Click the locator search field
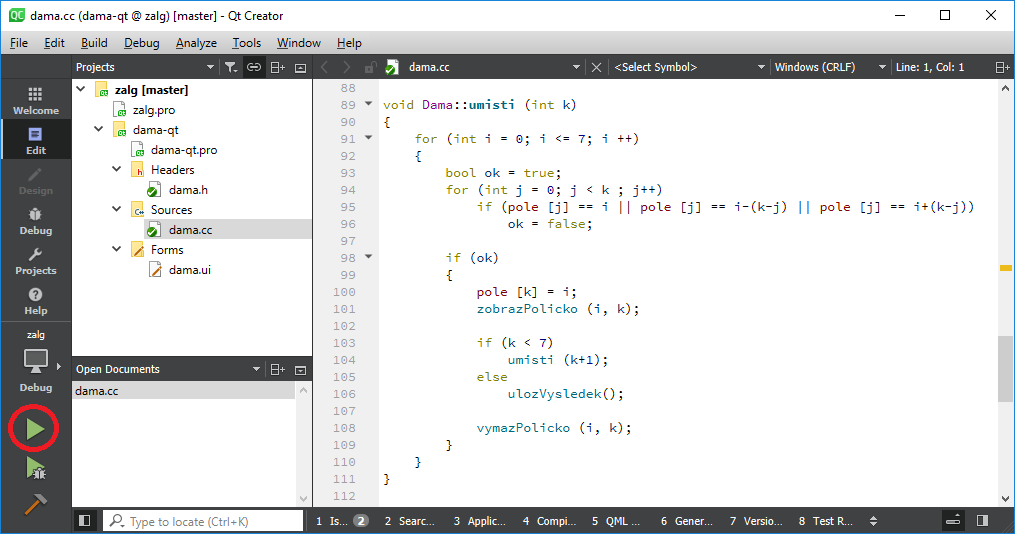This screenshot has width=1015, height=534. [203, 520]
